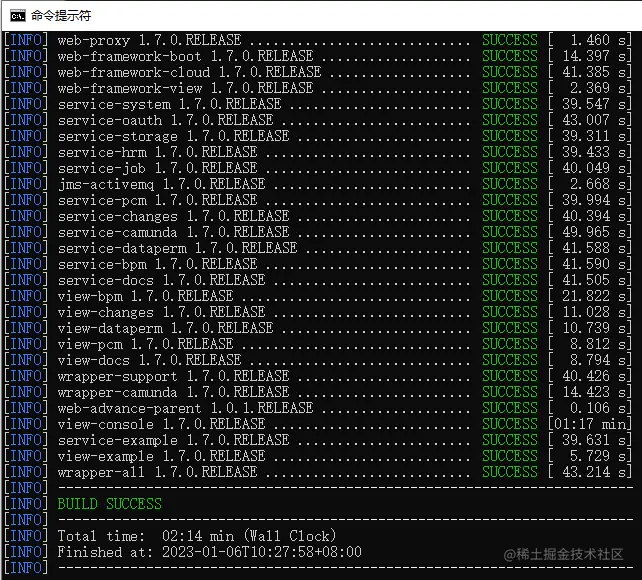This screenshot has width=642, height=580.
Task: Click the Finished at 2023-01-06T10:27:58+08:00 line
Action: 210,552
